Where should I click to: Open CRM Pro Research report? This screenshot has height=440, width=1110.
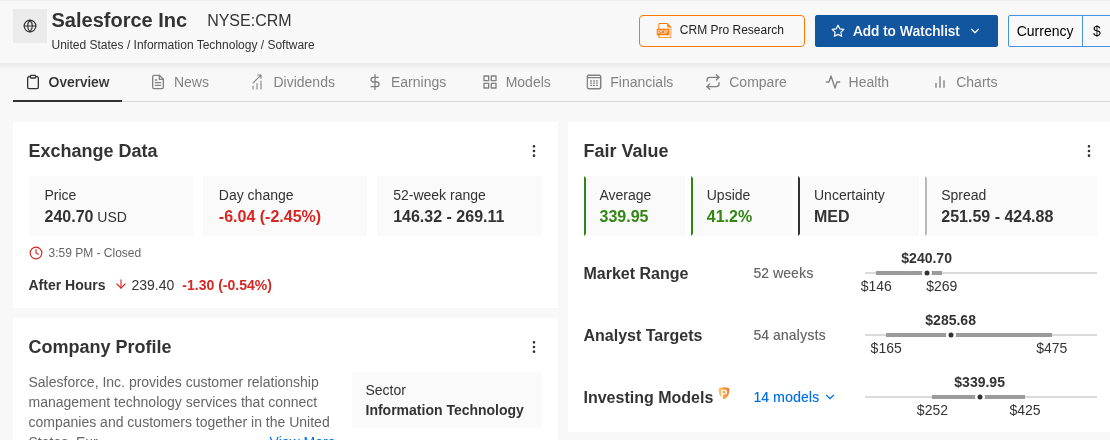coord(722,31)
